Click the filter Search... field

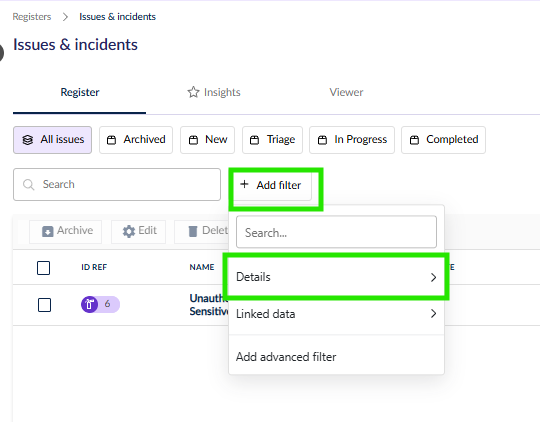click(336, 232)
